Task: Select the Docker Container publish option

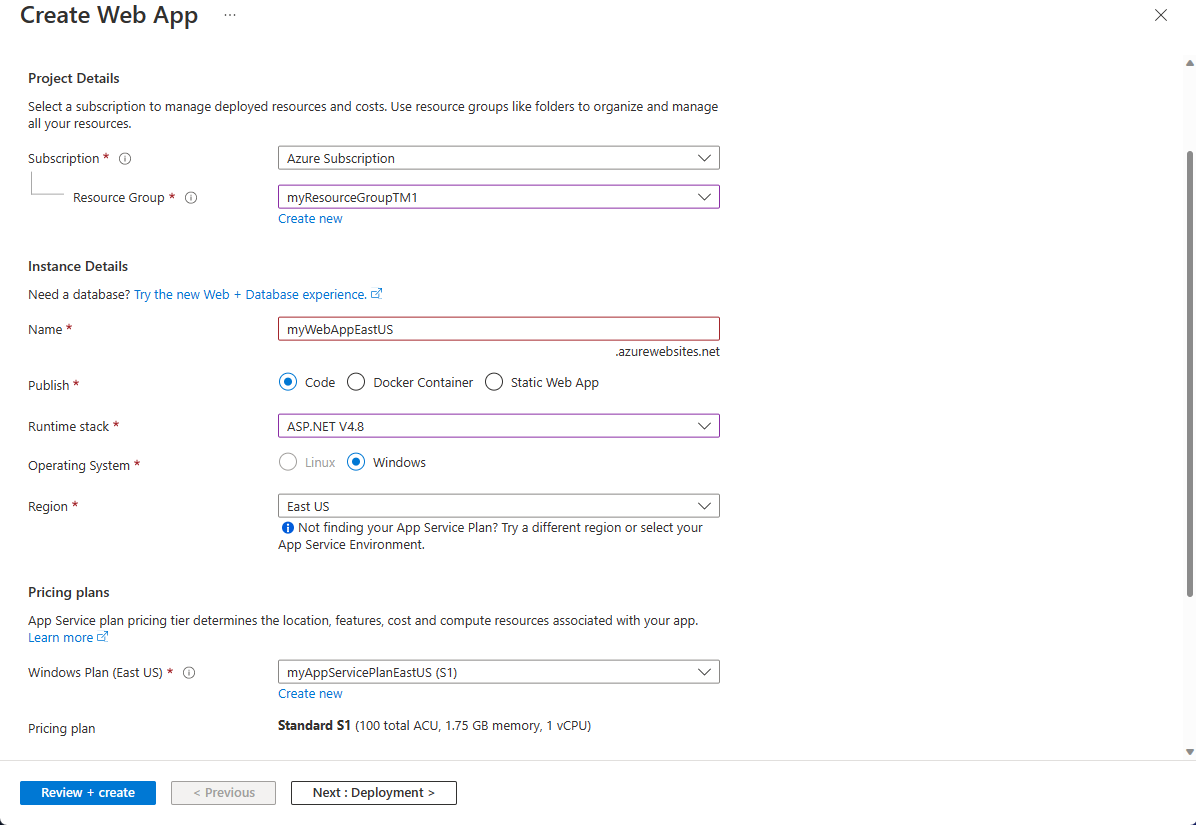Action: [355, 381]
